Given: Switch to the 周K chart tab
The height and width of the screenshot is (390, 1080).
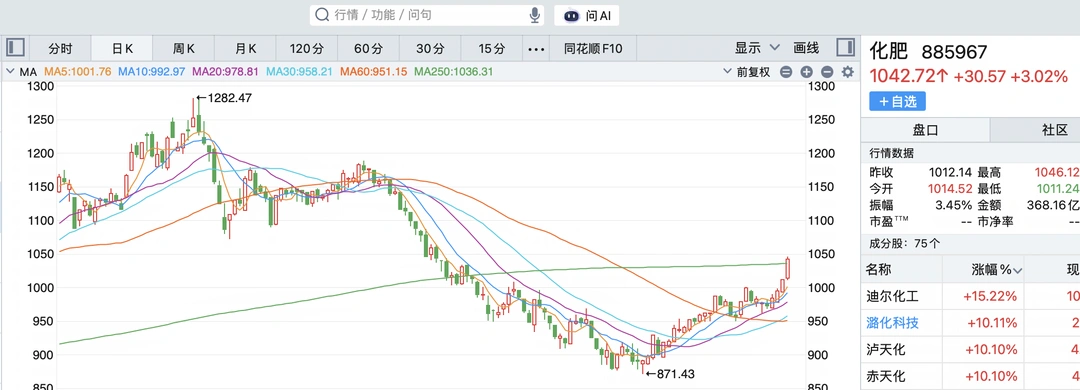Looking at the screenshot, I should (x=184, y=49).
